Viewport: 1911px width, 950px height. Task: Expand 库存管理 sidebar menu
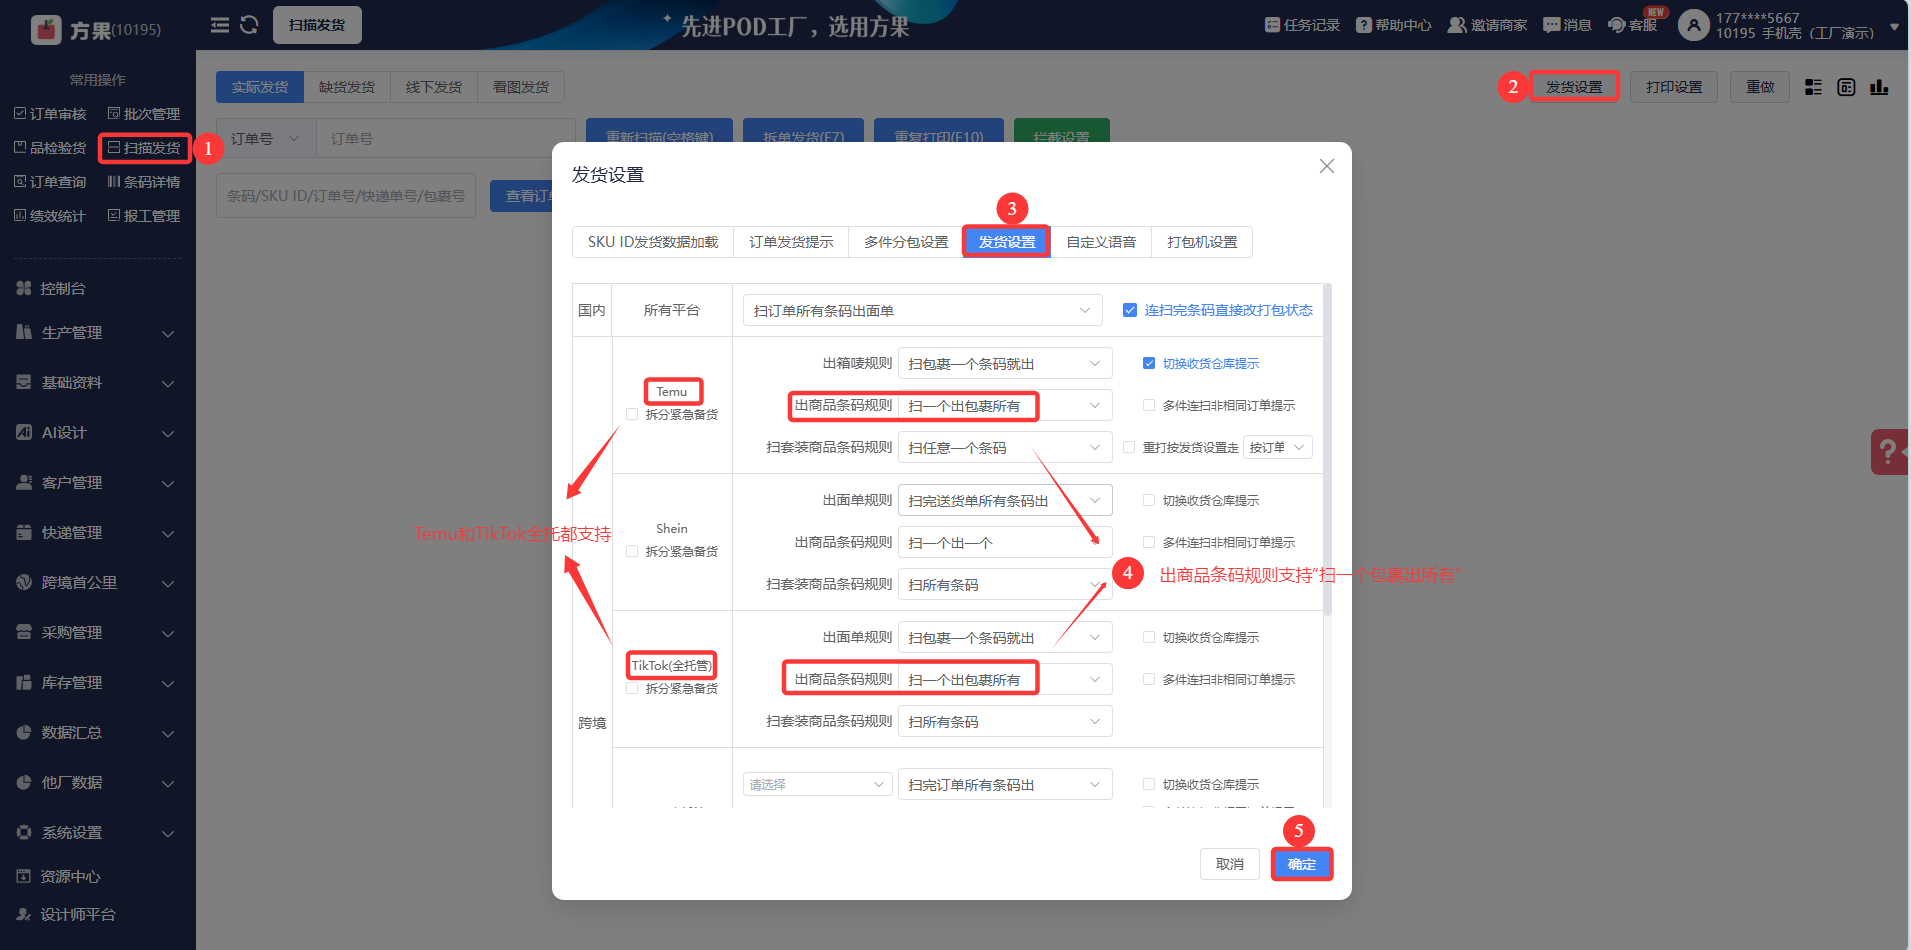point(97,682)
